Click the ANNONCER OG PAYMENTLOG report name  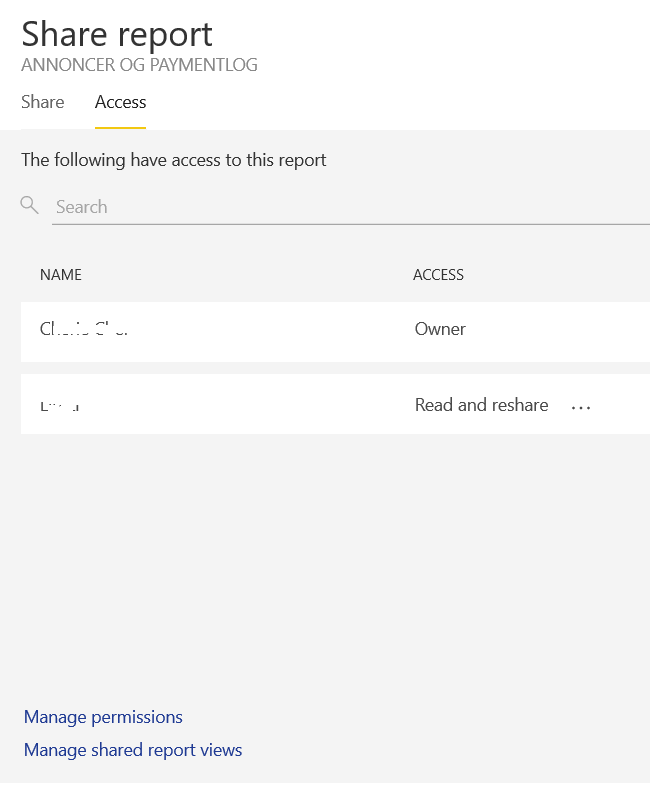pos(139,65)
